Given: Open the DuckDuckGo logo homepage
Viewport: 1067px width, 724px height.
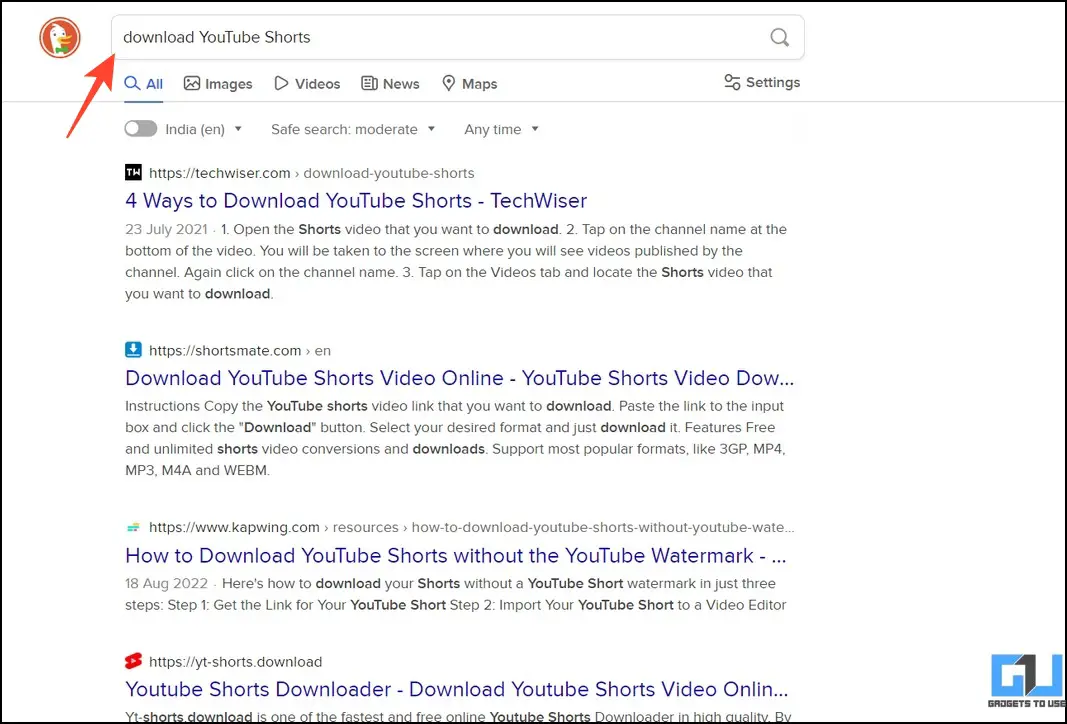Looking at the screenshot, I should [x=60, y=37].
